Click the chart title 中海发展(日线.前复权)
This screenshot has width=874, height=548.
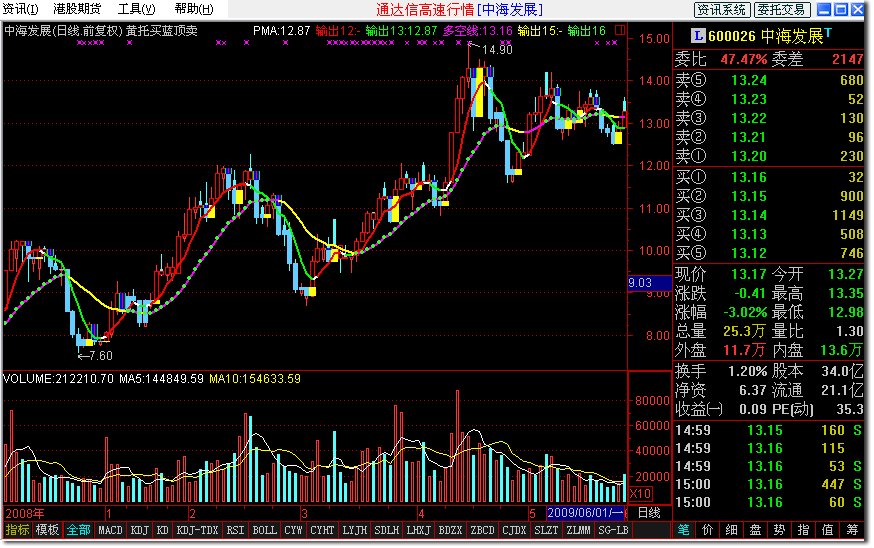pos(63,31)
